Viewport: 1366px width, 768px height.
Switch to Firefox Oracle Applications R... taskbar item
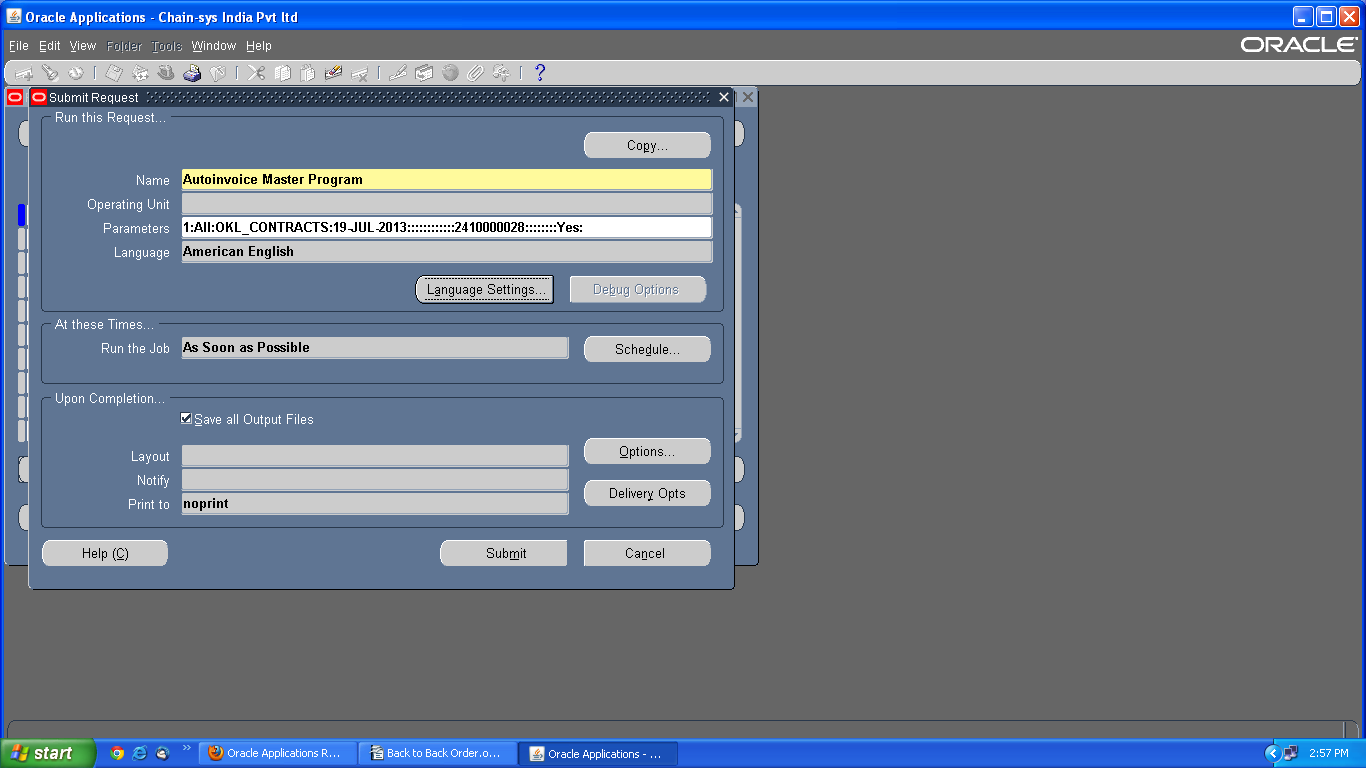[x=276, y=753]
